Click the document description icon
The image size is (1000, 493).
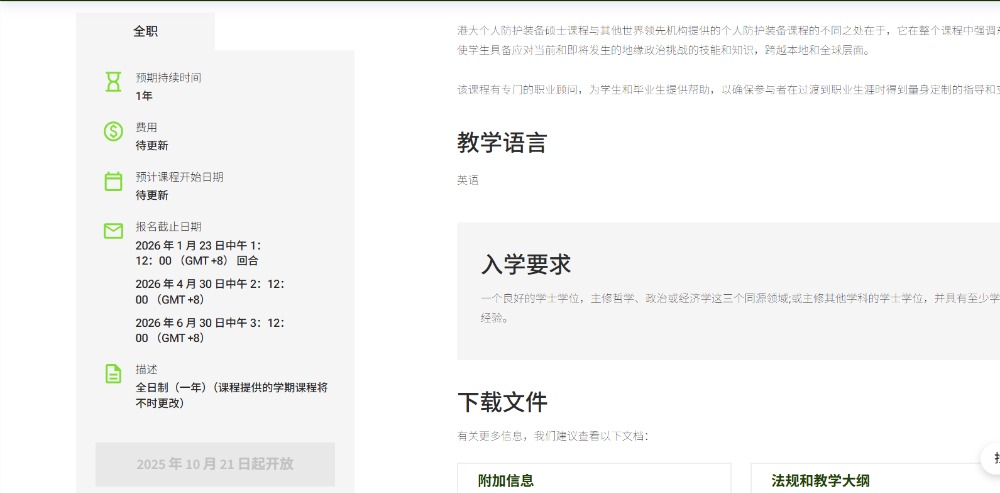pyautogui.click(x=113, y=374)
